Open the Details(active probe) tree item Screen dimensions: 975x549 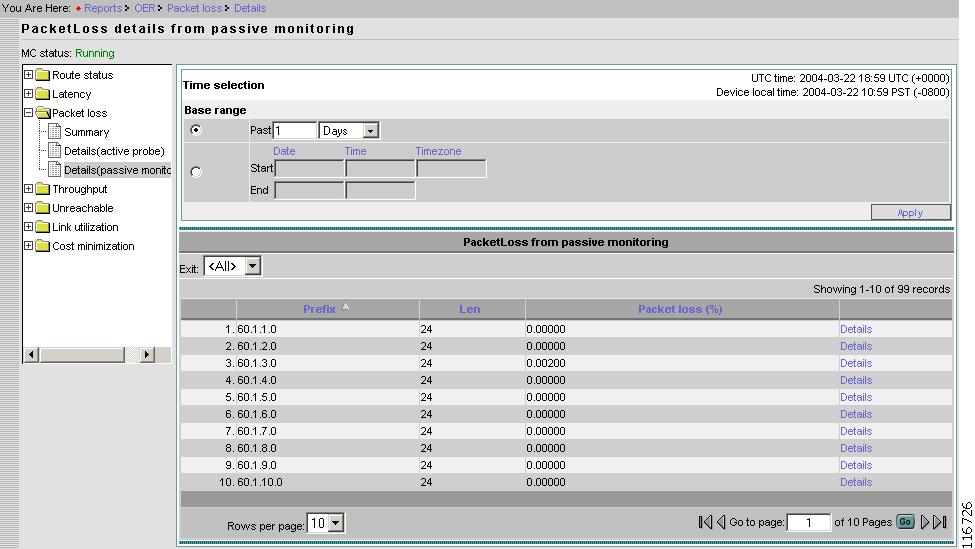coord(114,151)
